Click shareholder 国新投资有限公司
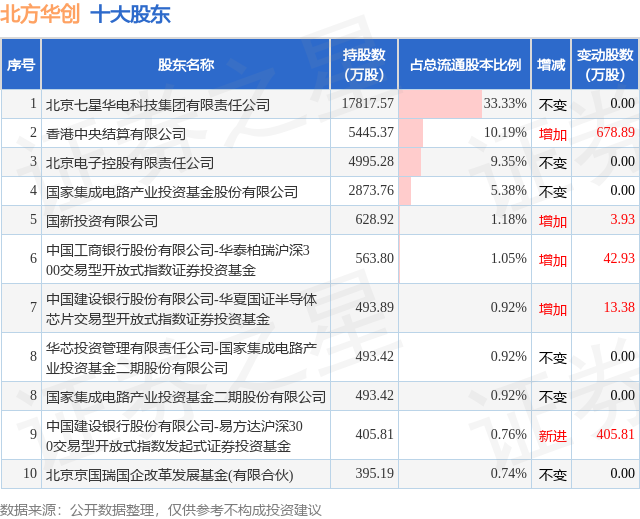The height and width of the screenshot is (519, 640). 102,221
